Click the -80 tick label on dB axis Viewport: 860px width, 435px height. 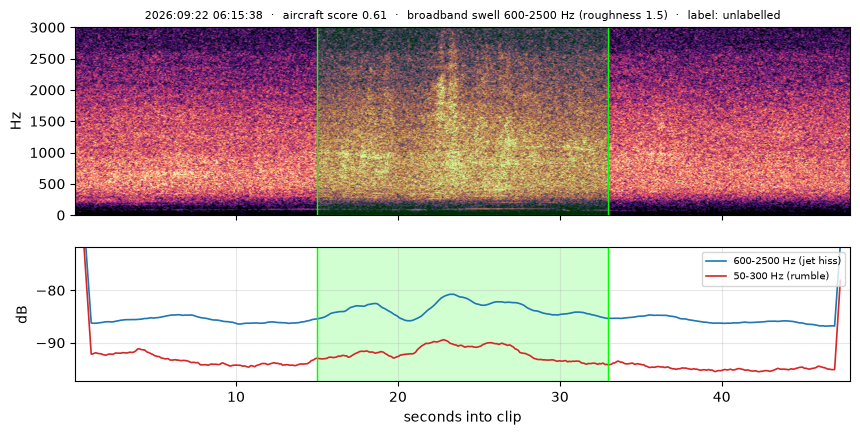click(51, 291)
